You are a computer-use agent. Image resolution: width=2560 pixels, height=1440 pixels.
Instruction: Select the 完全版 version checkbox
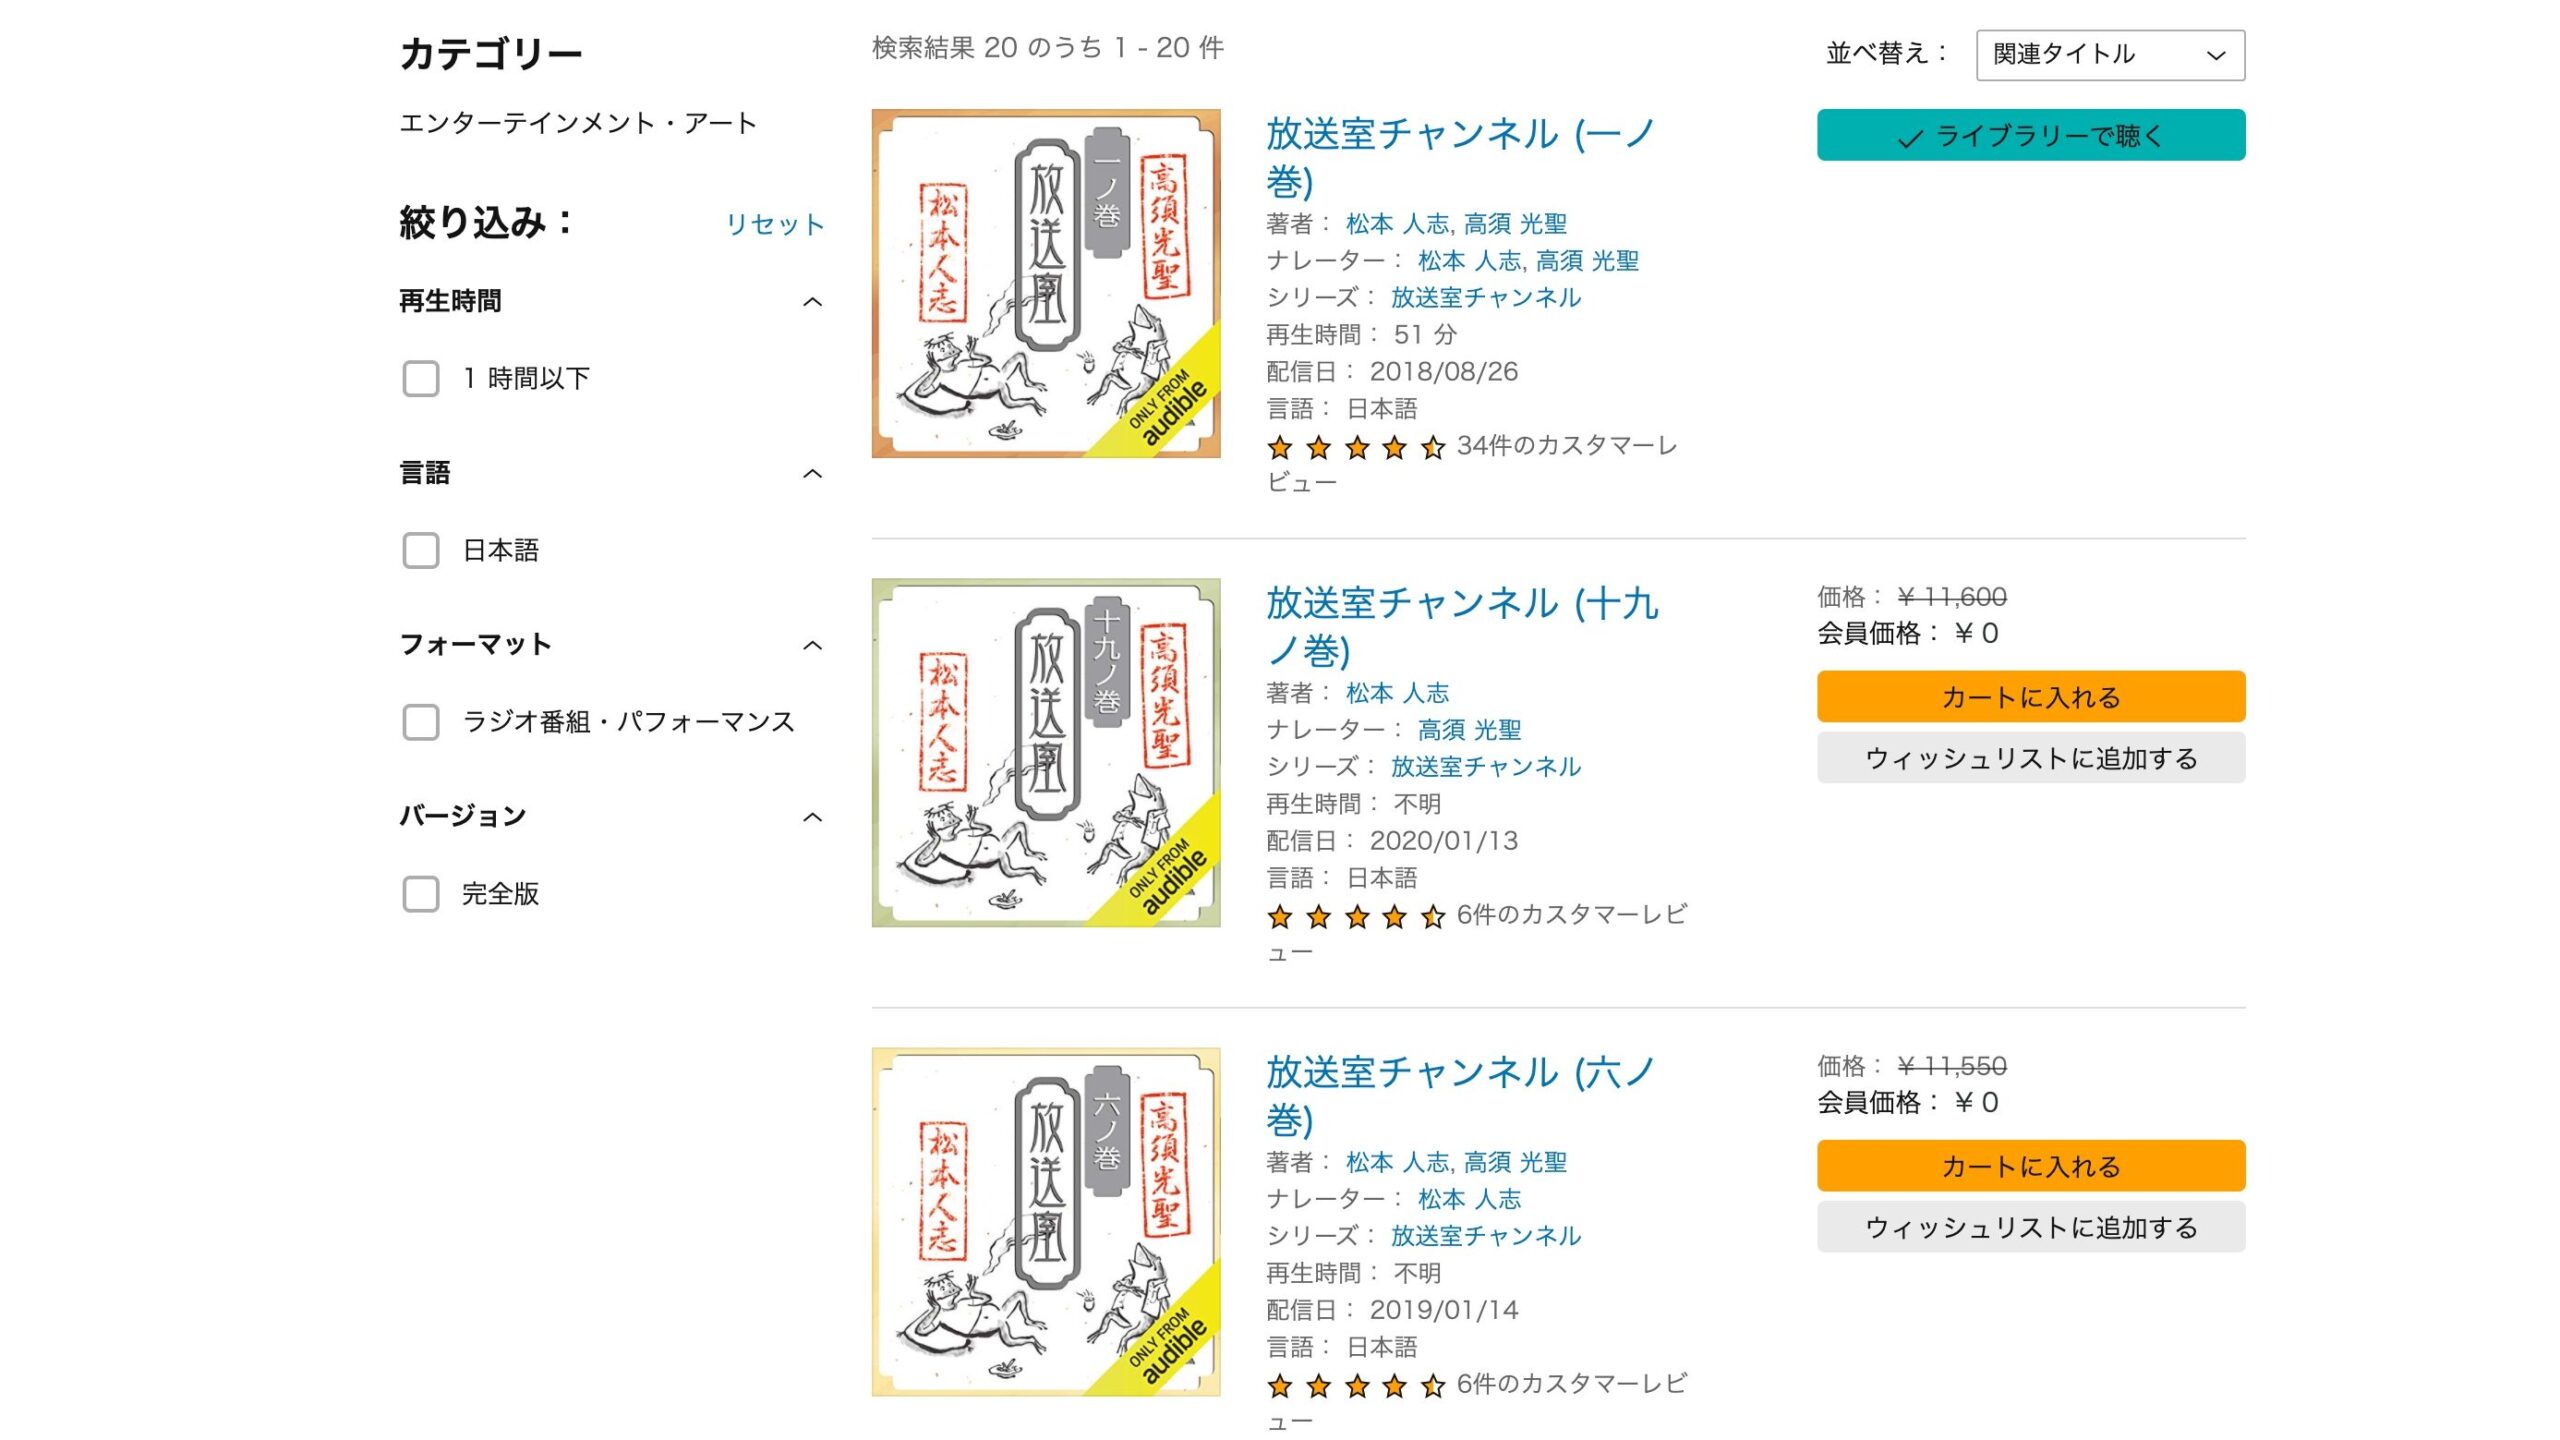coord(421,894)
